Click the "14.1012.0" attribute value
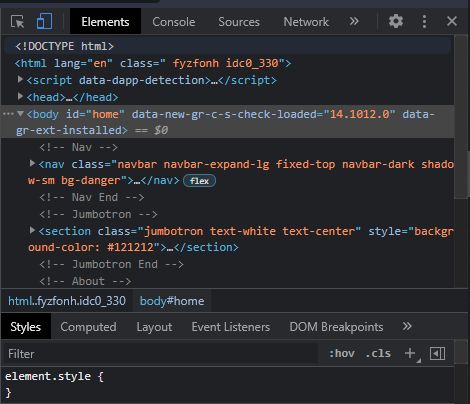The height and width of the screenshot is (404, 470). point(359,114)
